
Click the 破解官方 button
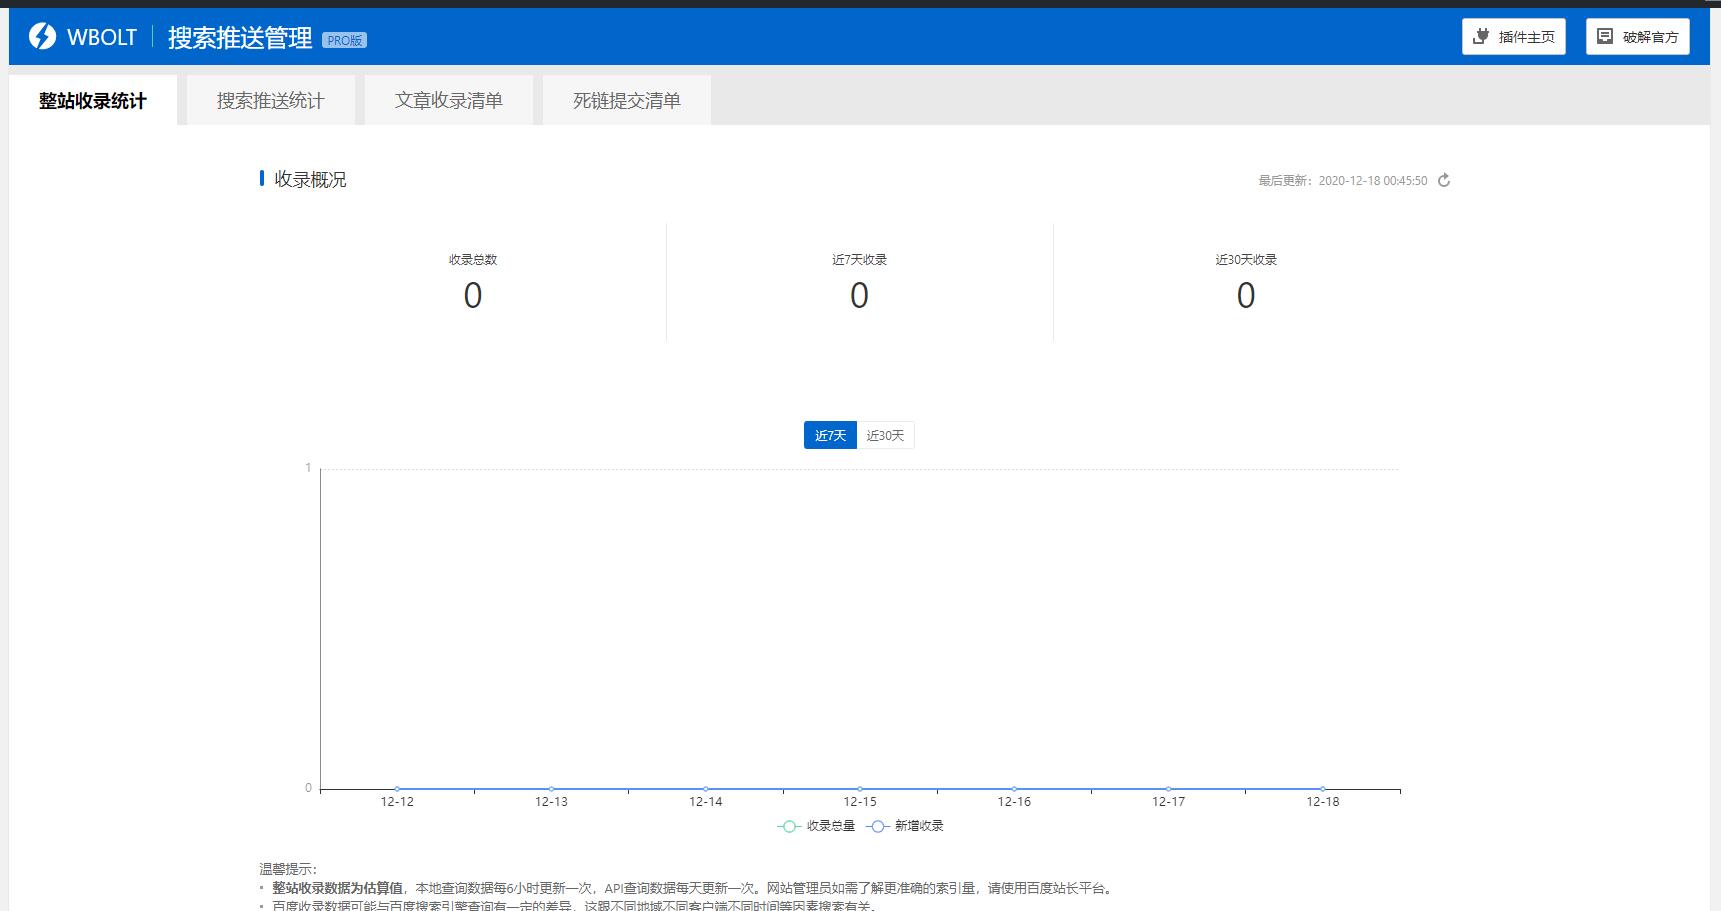coord(1637,36)
